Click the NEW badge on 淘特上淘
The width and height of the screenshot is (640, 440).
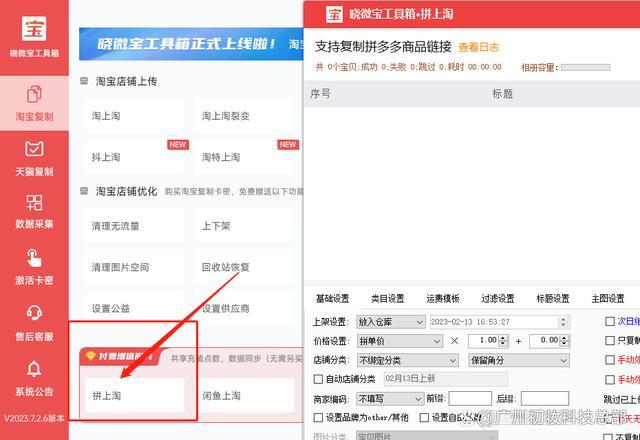tap(288, 144)
